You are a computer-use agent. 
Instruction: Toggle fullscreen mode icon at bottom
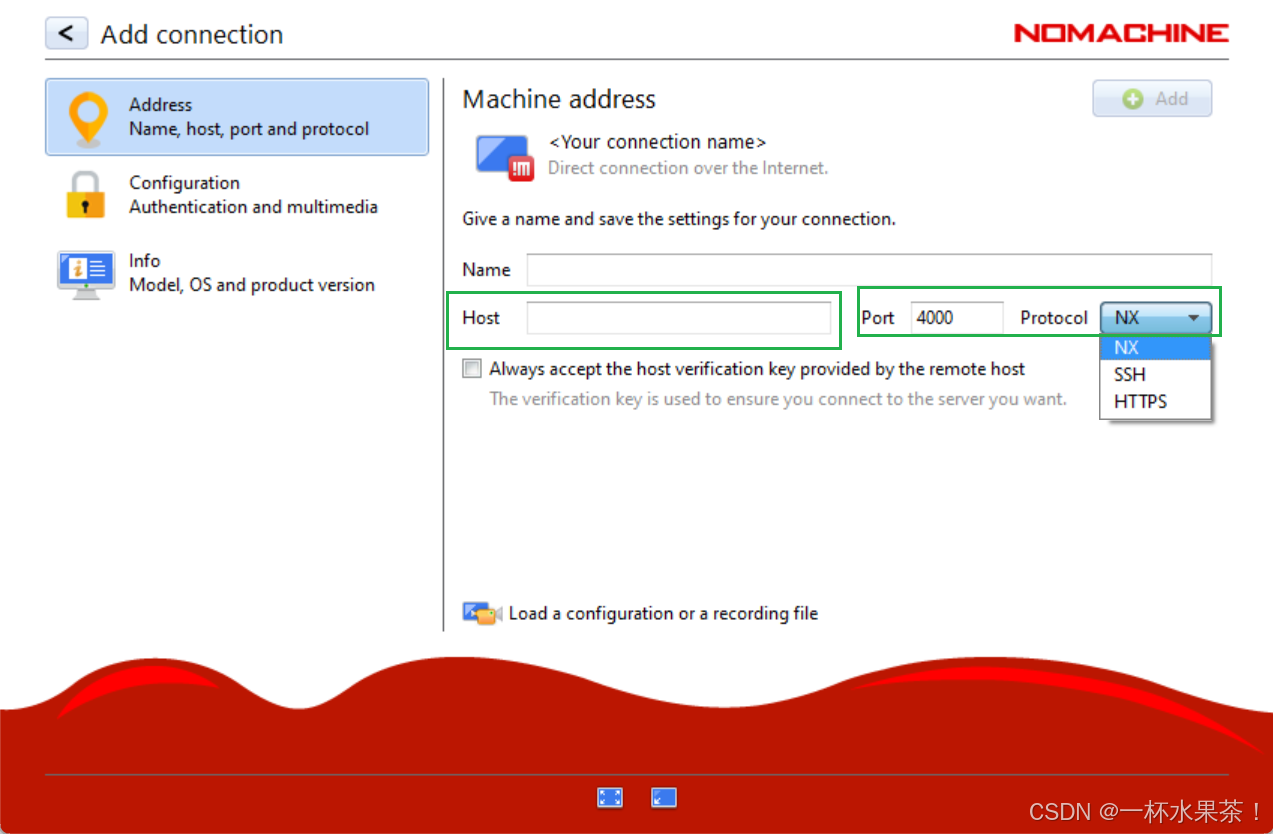click(610, 797)
